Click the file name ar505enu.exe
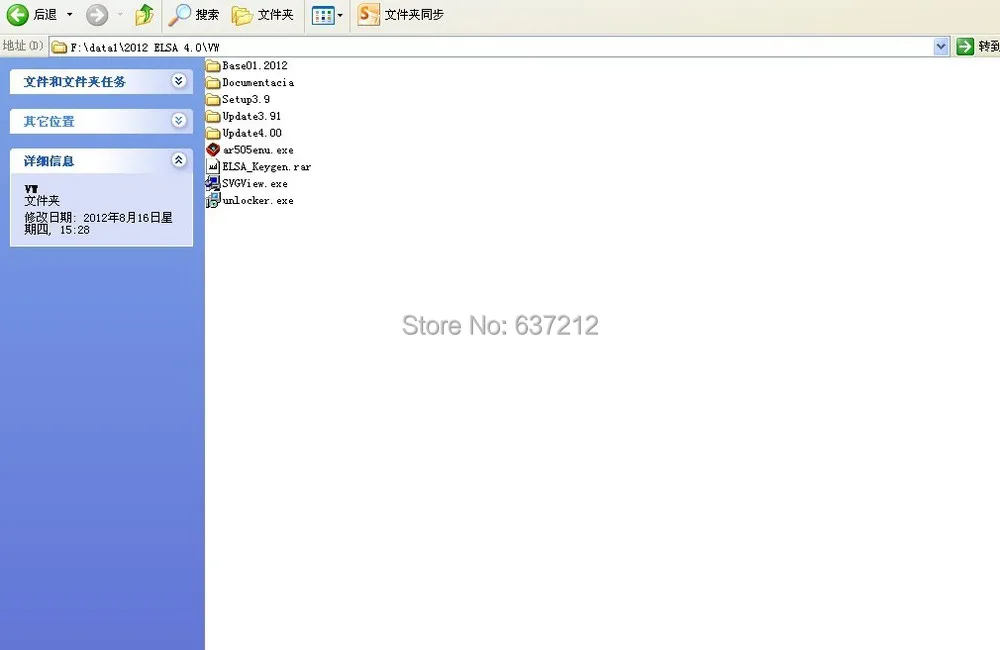The height and width of the screenshot is (650, 1000). coord(258,150)
